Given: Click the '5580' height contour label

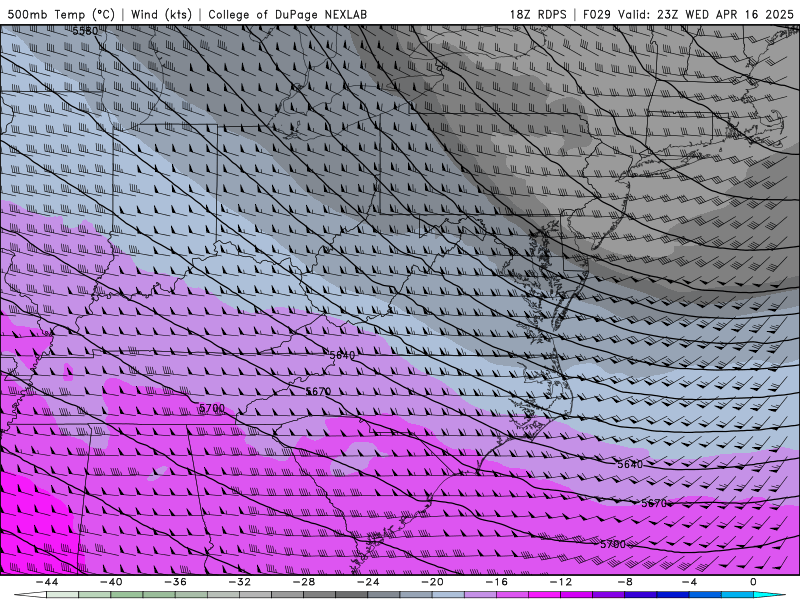Looking at the screenshot, I should pyautogui.click(x=85, y=31).
